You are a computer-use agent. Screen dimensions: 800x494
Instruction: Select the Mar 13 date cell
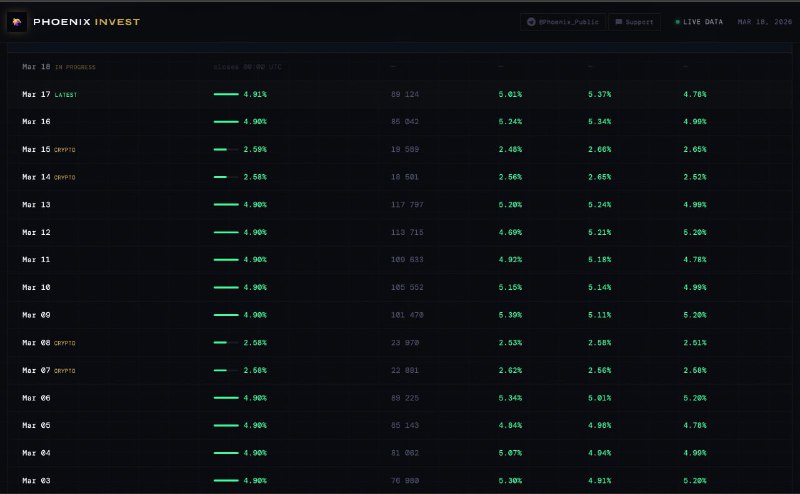[36, 205]
